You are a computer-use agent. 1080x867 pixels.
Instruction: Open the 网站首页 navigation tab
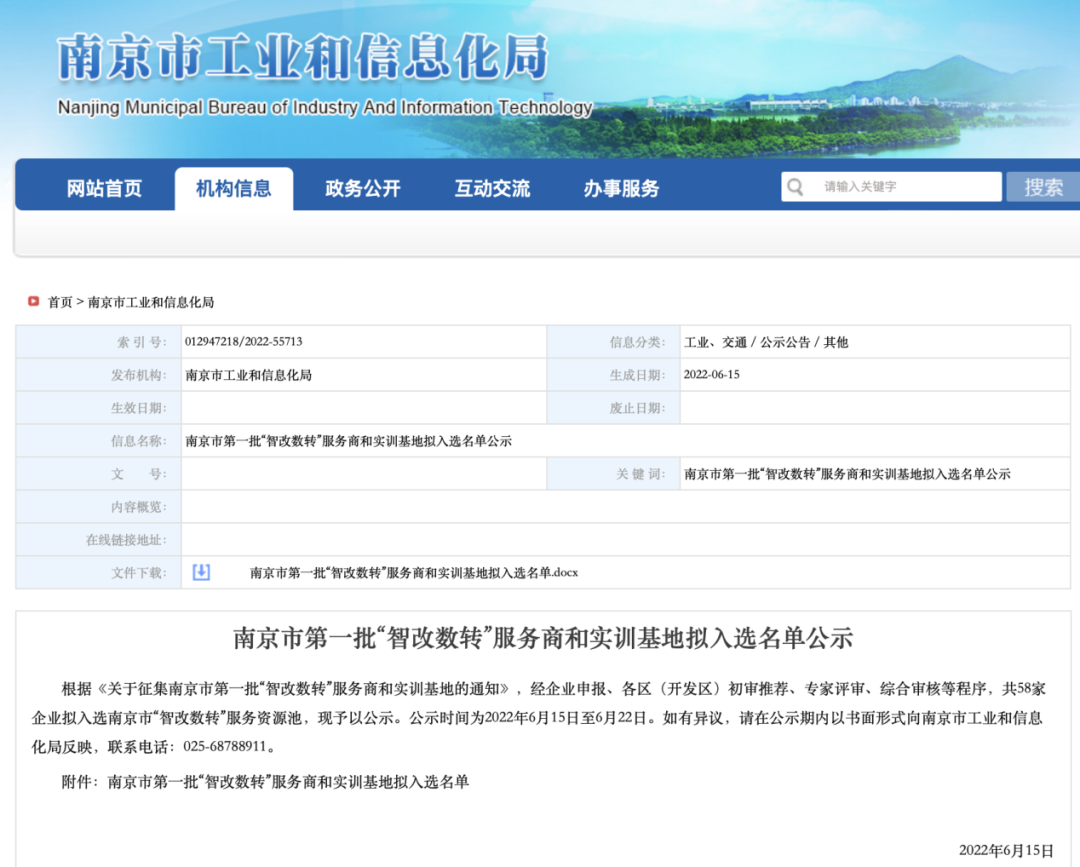coord(104,189)
